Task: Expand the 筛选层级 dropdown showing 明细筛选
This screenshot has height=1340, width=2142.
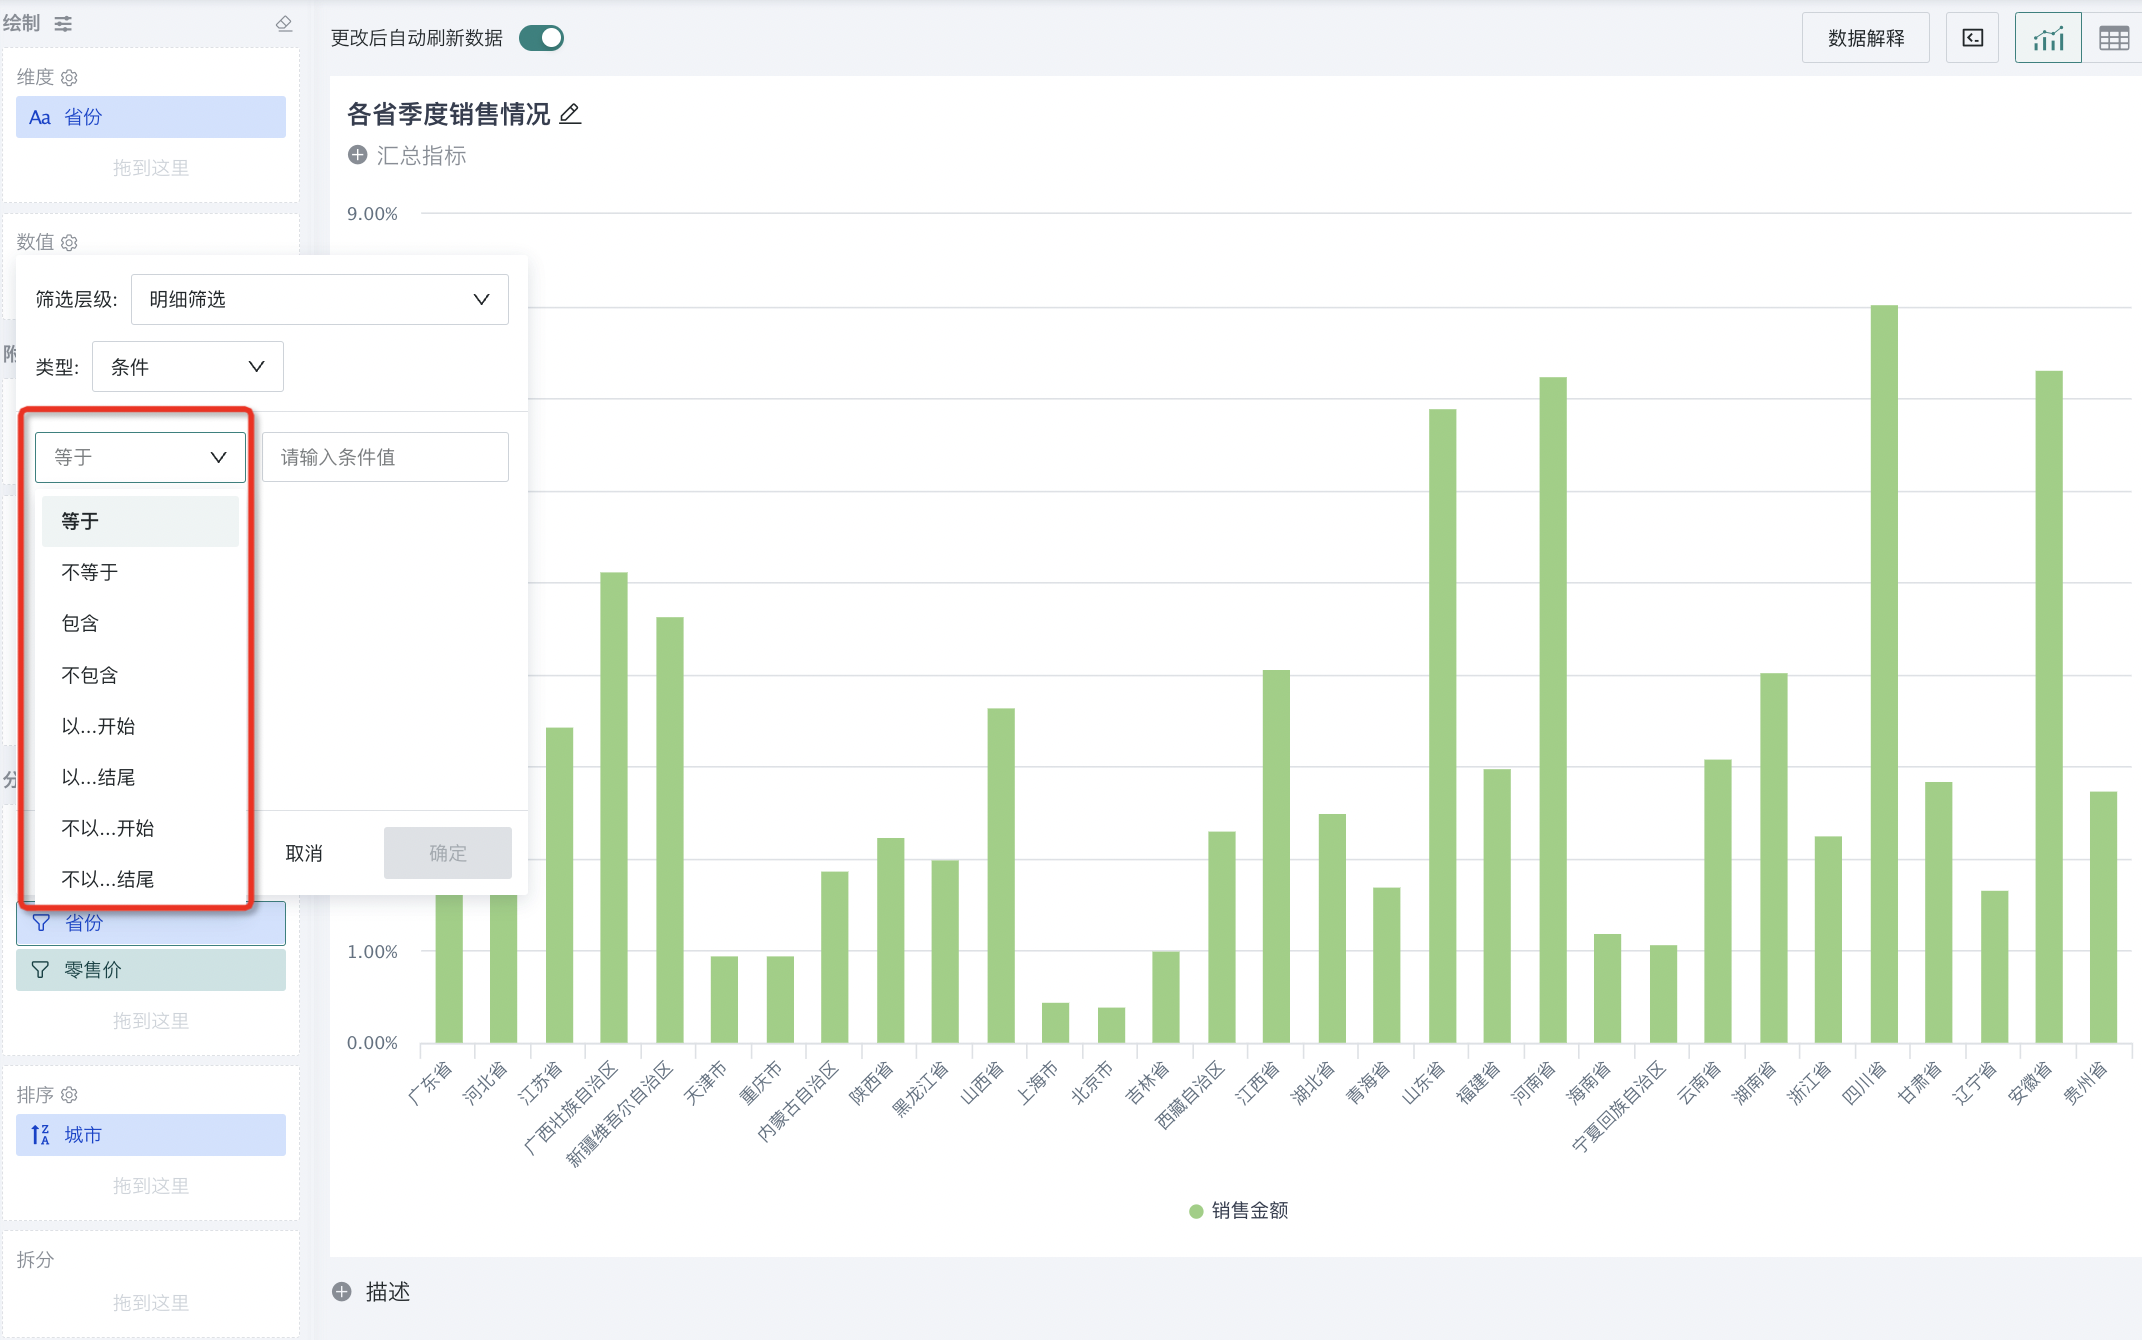Action: (x=319, y=299)
